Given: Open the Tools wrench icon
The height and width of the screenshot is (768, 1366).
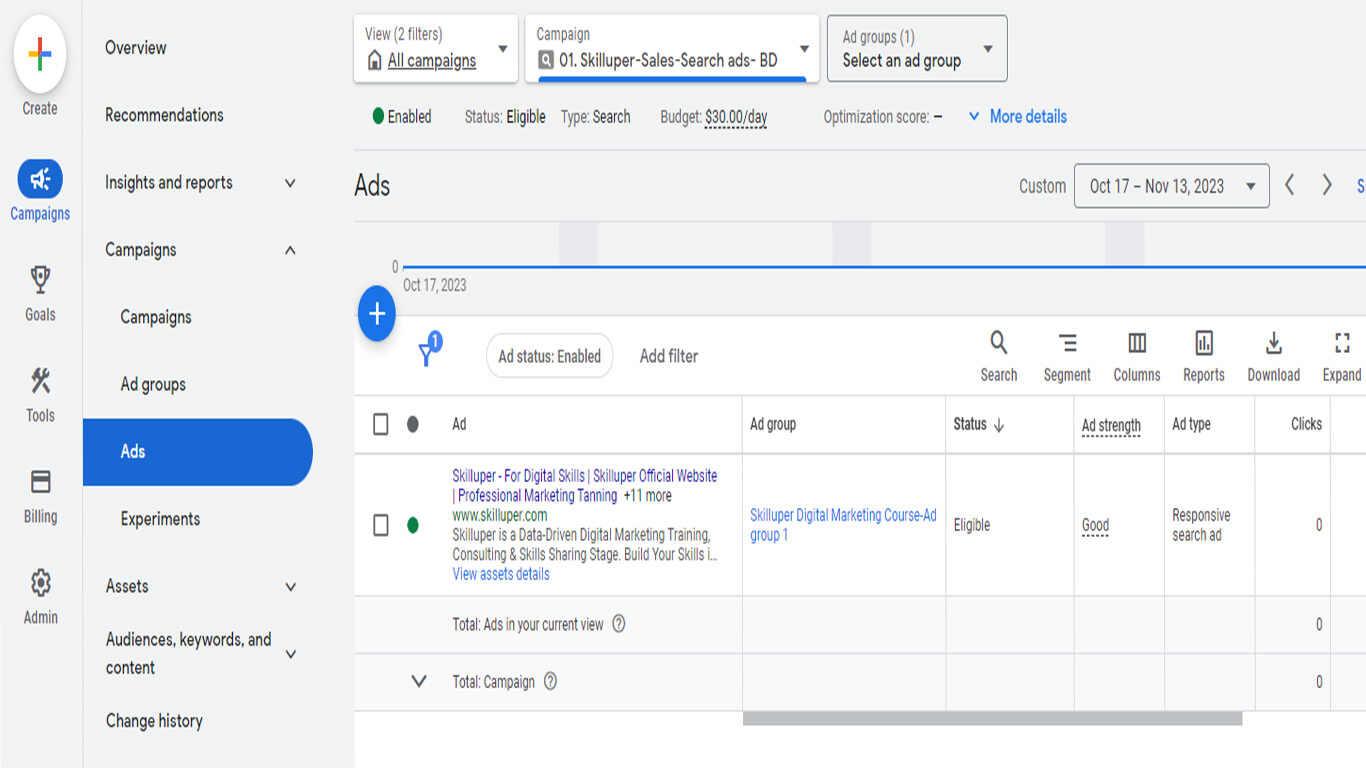Looking at the screenshot, I should coord(40,381).
